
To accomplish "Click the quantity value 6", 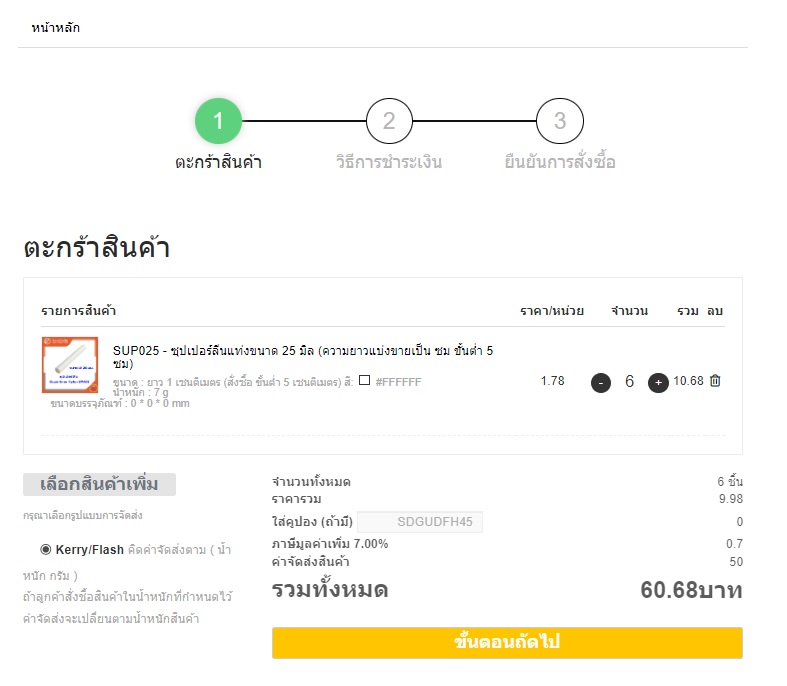I will 629,382.
